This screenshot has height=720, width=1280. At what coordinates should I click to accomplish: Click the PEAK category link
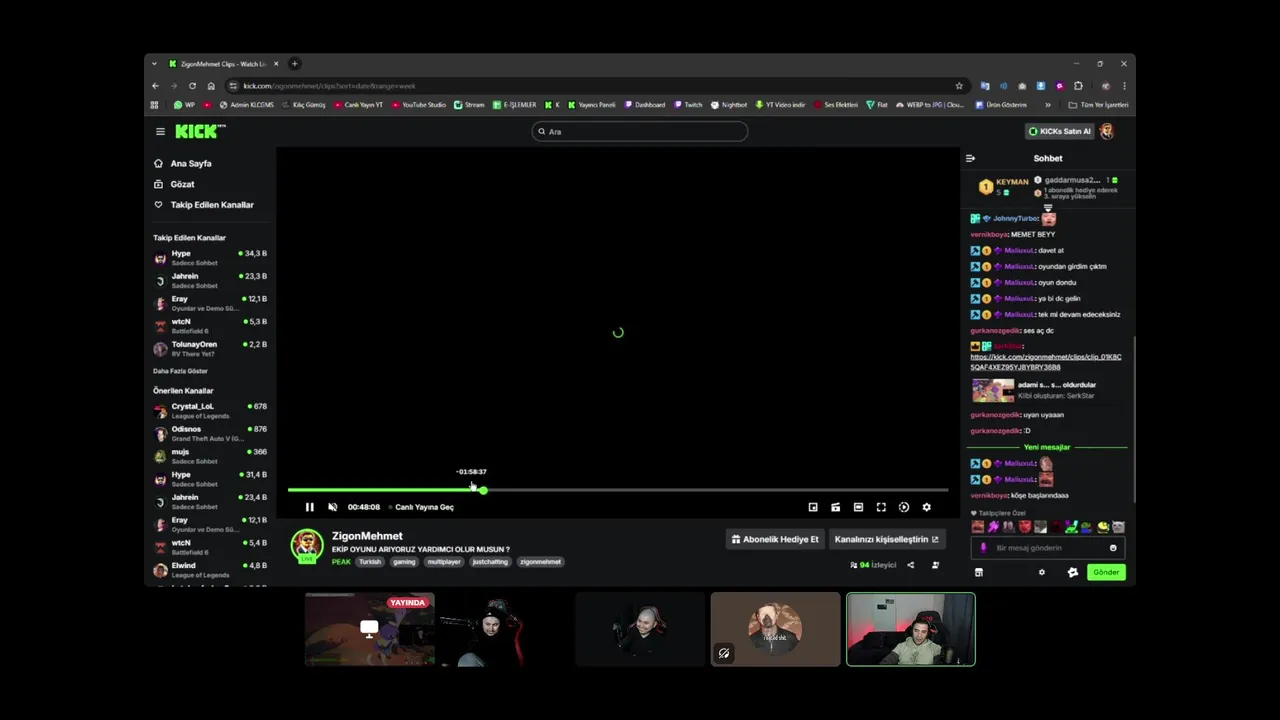(341, 562)
